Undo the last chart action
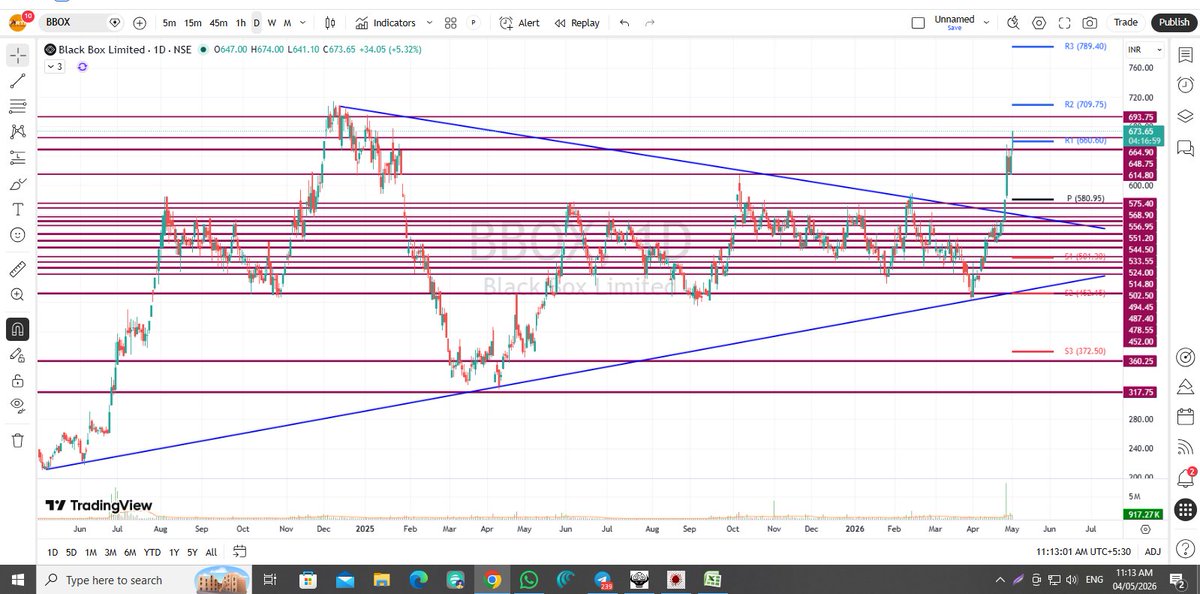 (x=625, y=22)
